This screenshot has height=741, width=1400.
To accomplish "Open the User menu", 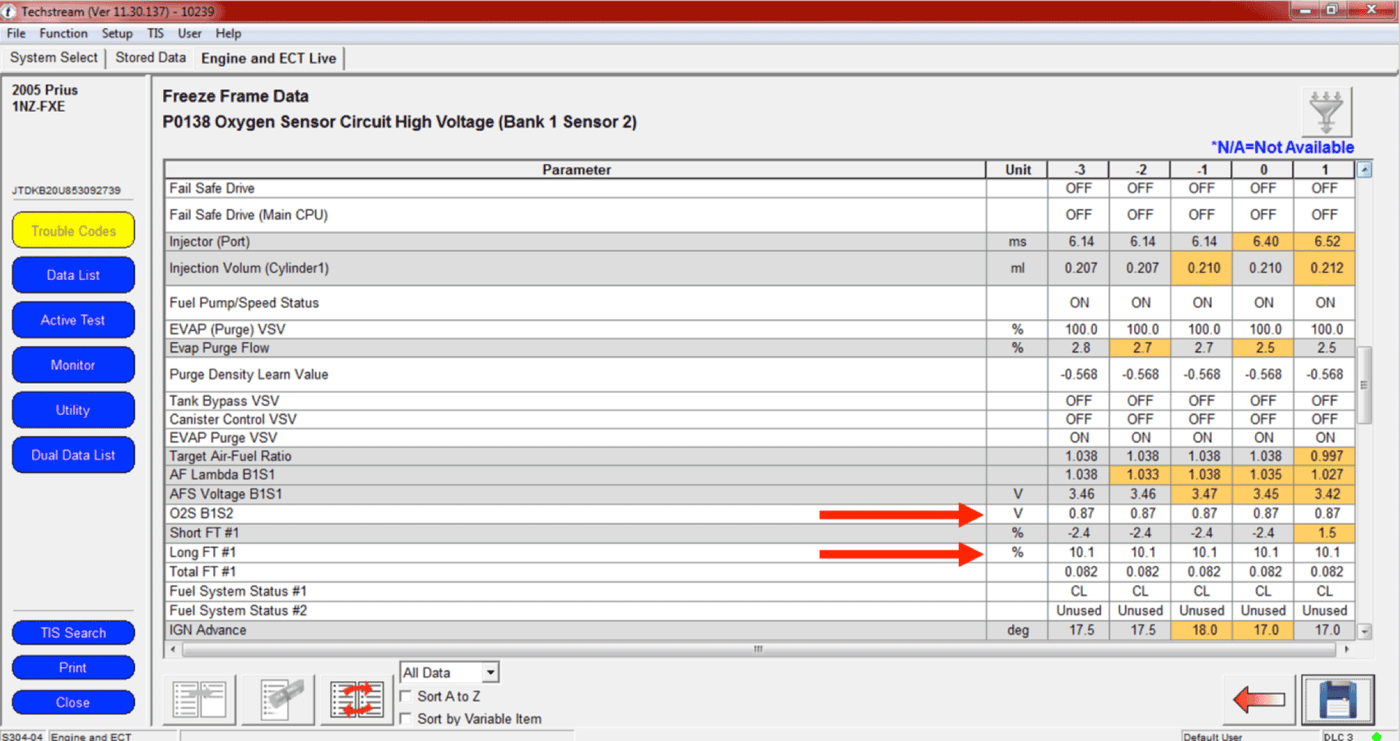I will pyautogui.click(x=190, y=33).
